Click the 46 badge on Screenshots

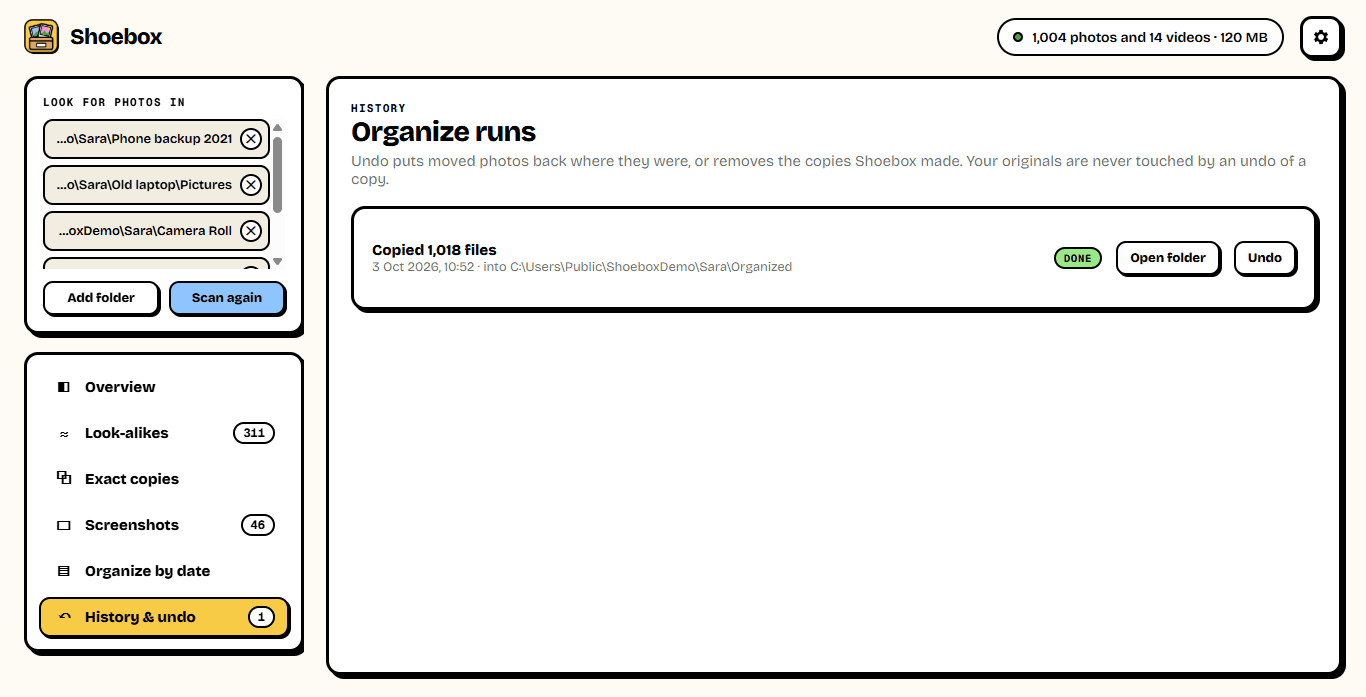coord(258,525)
